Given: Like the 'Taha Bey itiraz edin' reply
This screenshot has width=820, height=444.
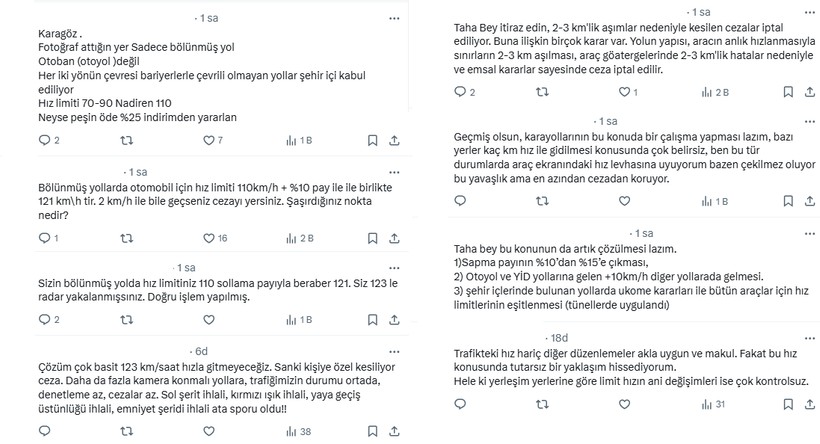Looking at the screenshot, I should coord(625,92).
